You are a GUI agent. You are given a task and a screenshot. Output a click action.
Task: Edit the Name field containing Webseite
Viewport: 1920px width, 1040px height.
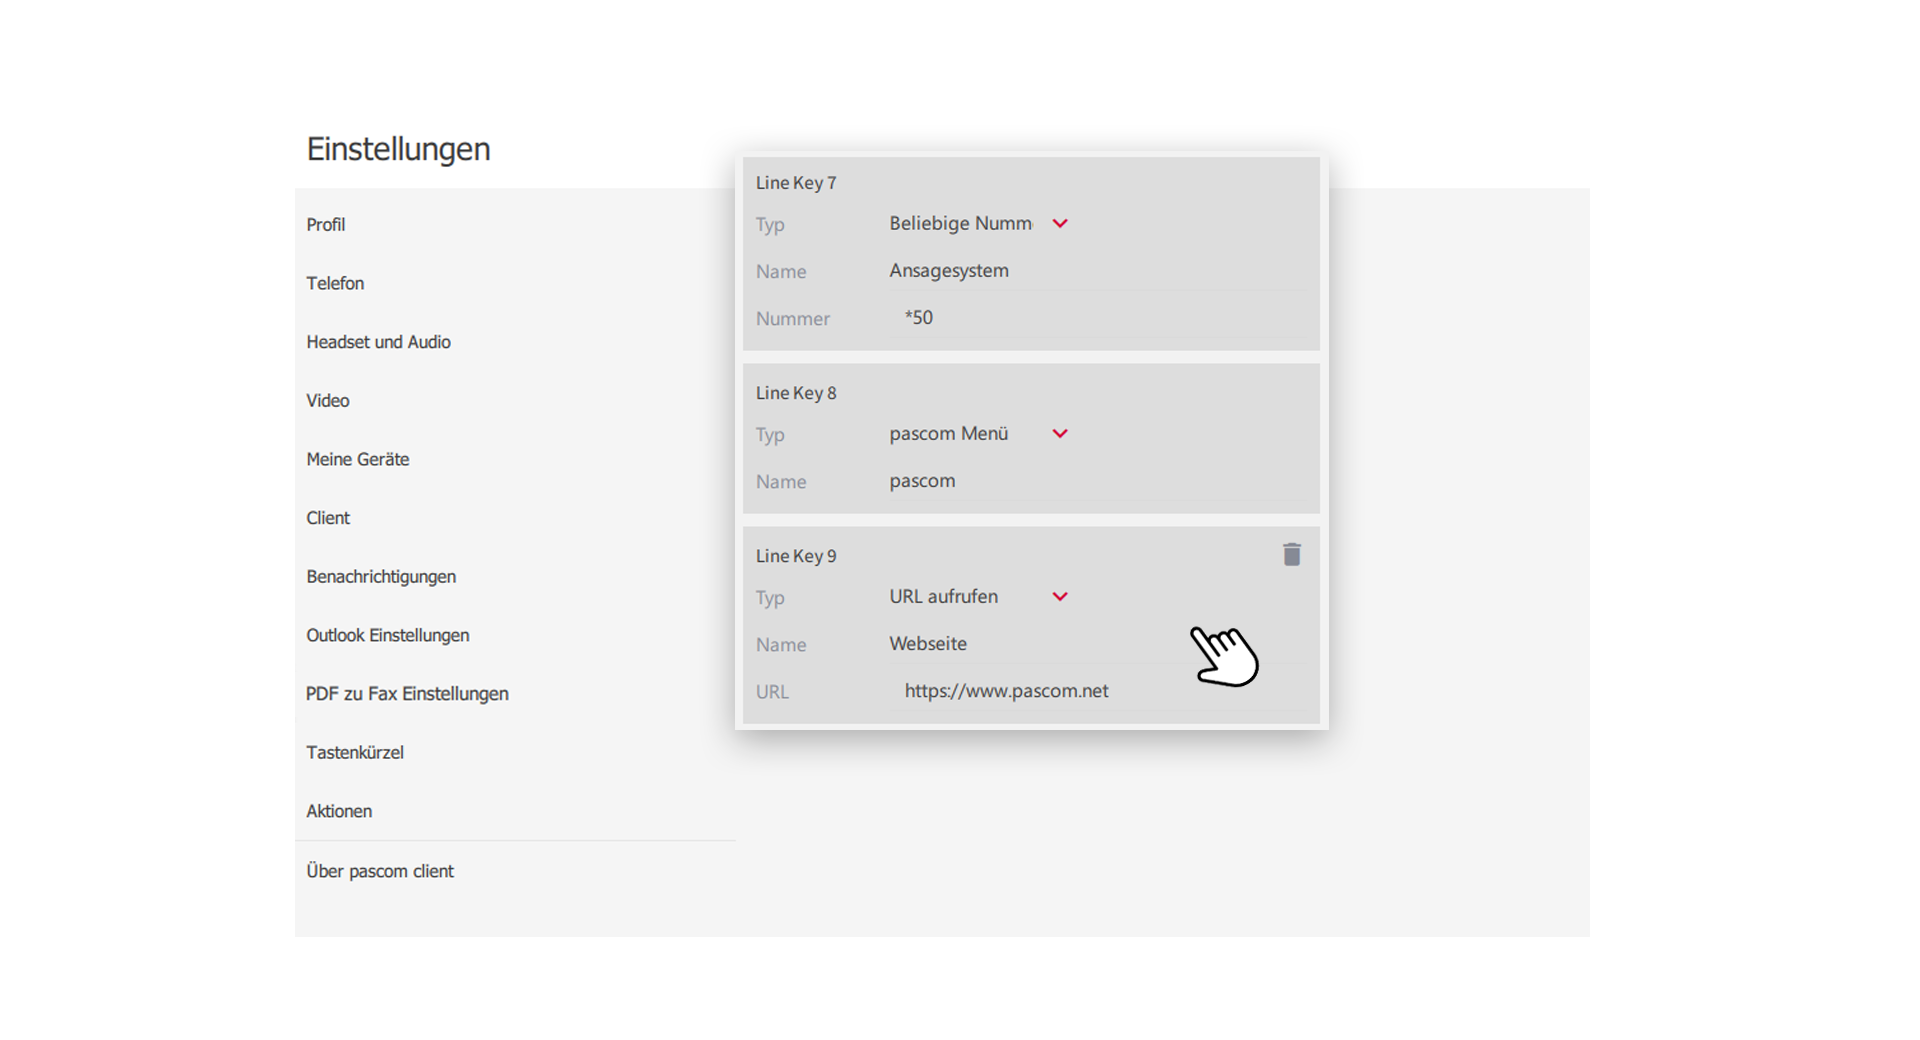pyautogui.click(x=1096, y=644)
